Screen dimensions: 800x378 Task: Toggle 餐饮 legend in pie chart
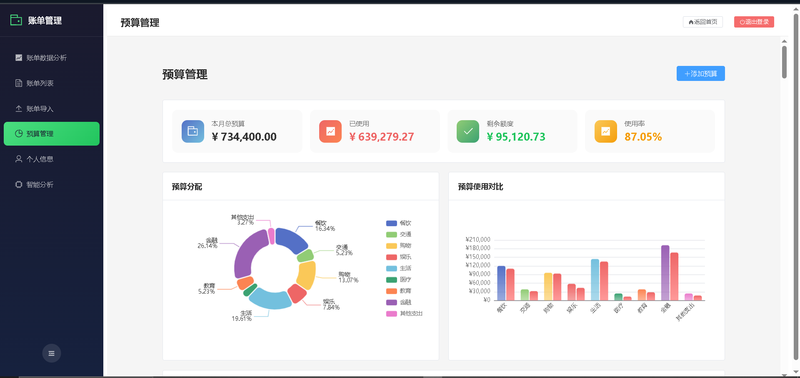(399, 223)
